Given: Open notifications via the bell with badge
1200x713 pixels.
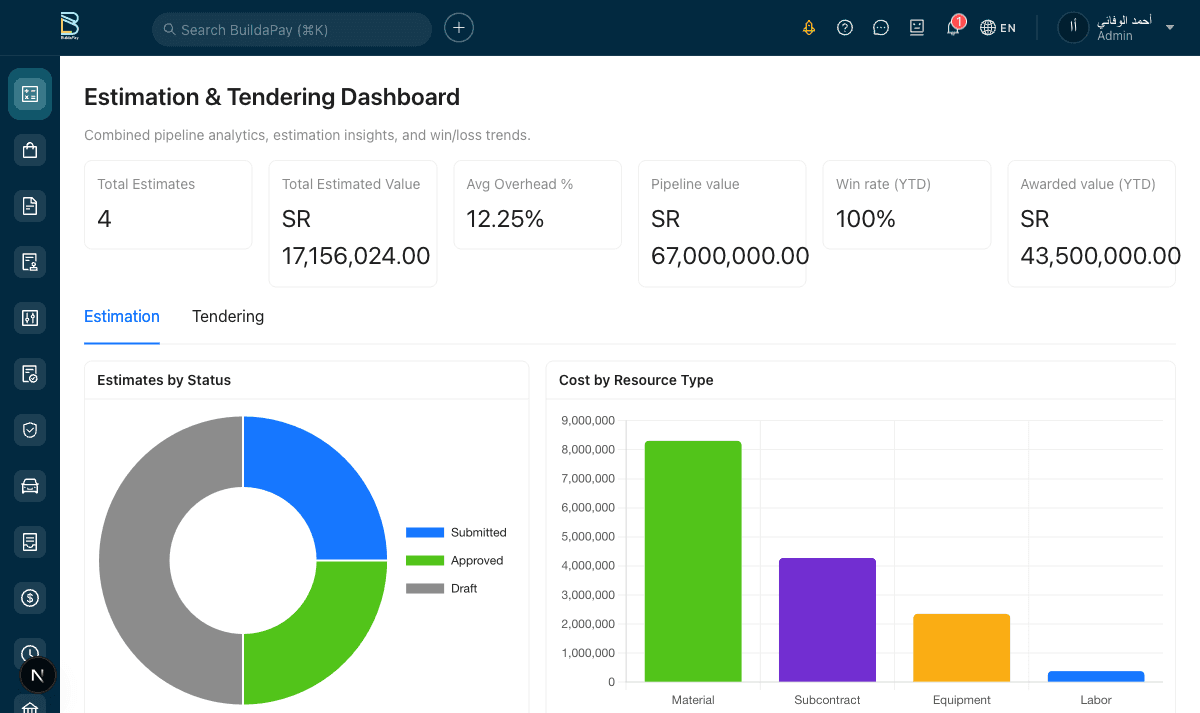Looking at the screenshot, I should (953, 27).
